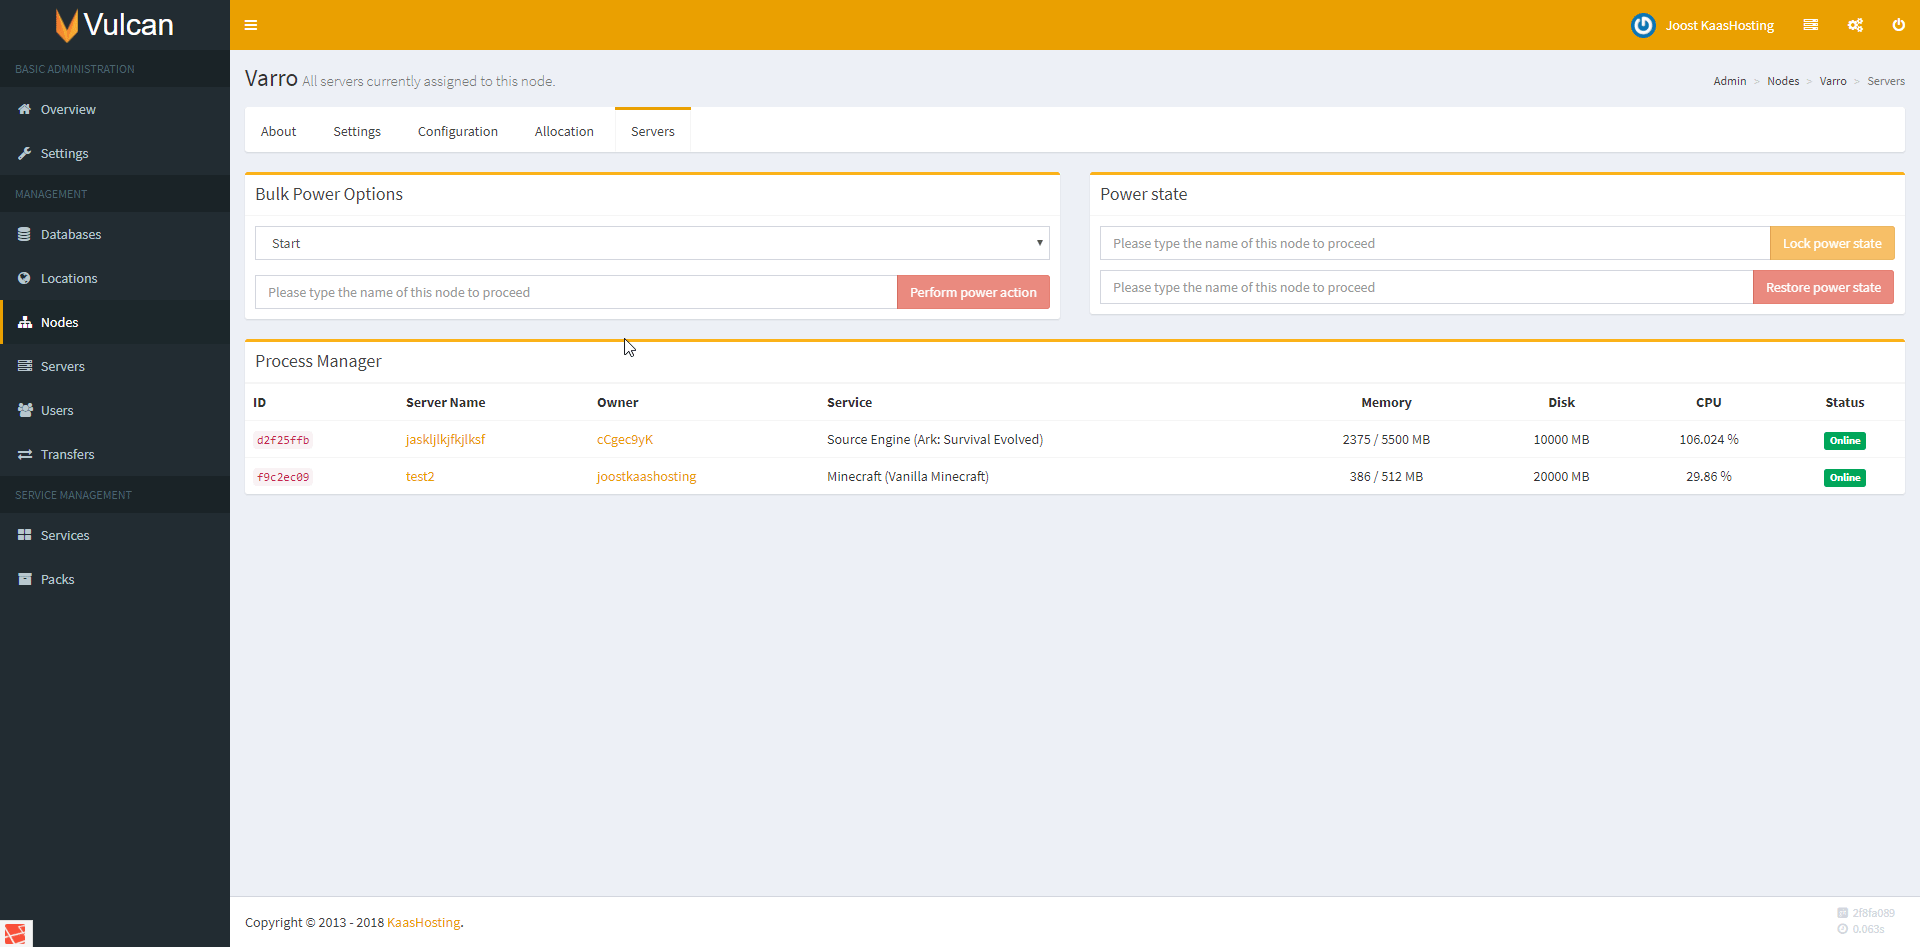This screenshot has height=947, width=1920.
Task: Click the server list icon in top bar
Action: point(1810,25)
